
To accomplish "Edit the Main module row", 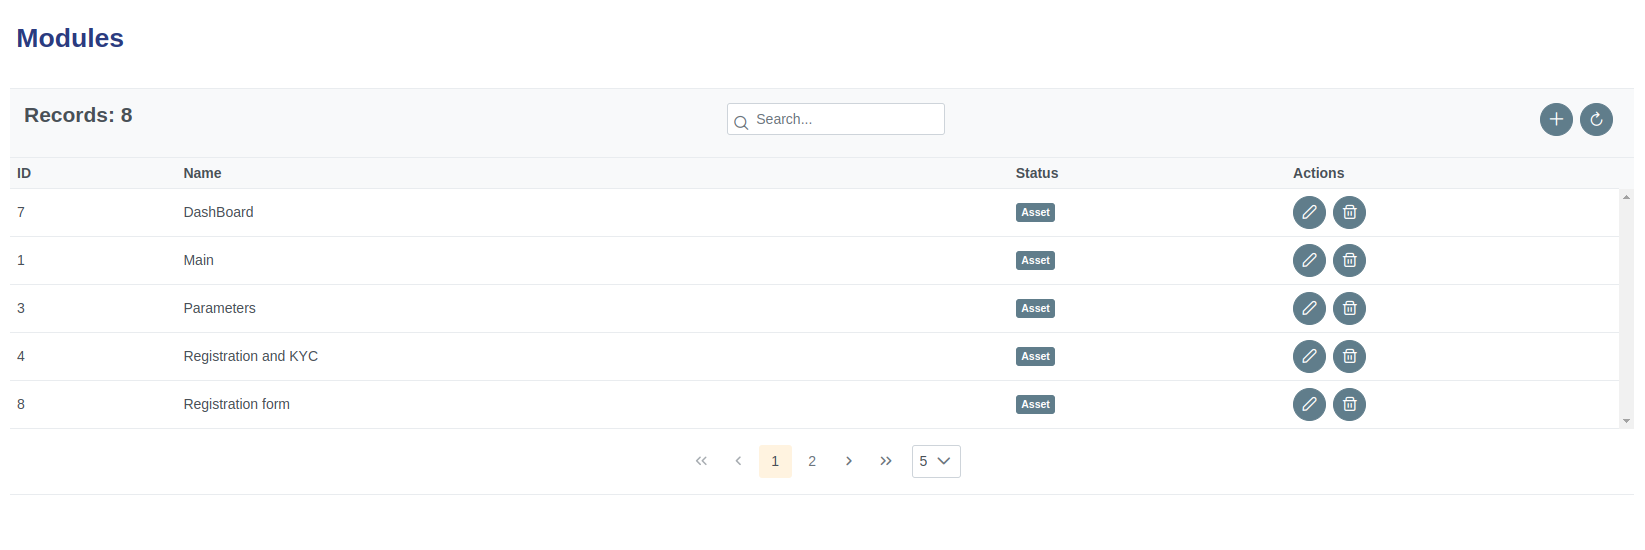I will click(x=1309, y=260).
